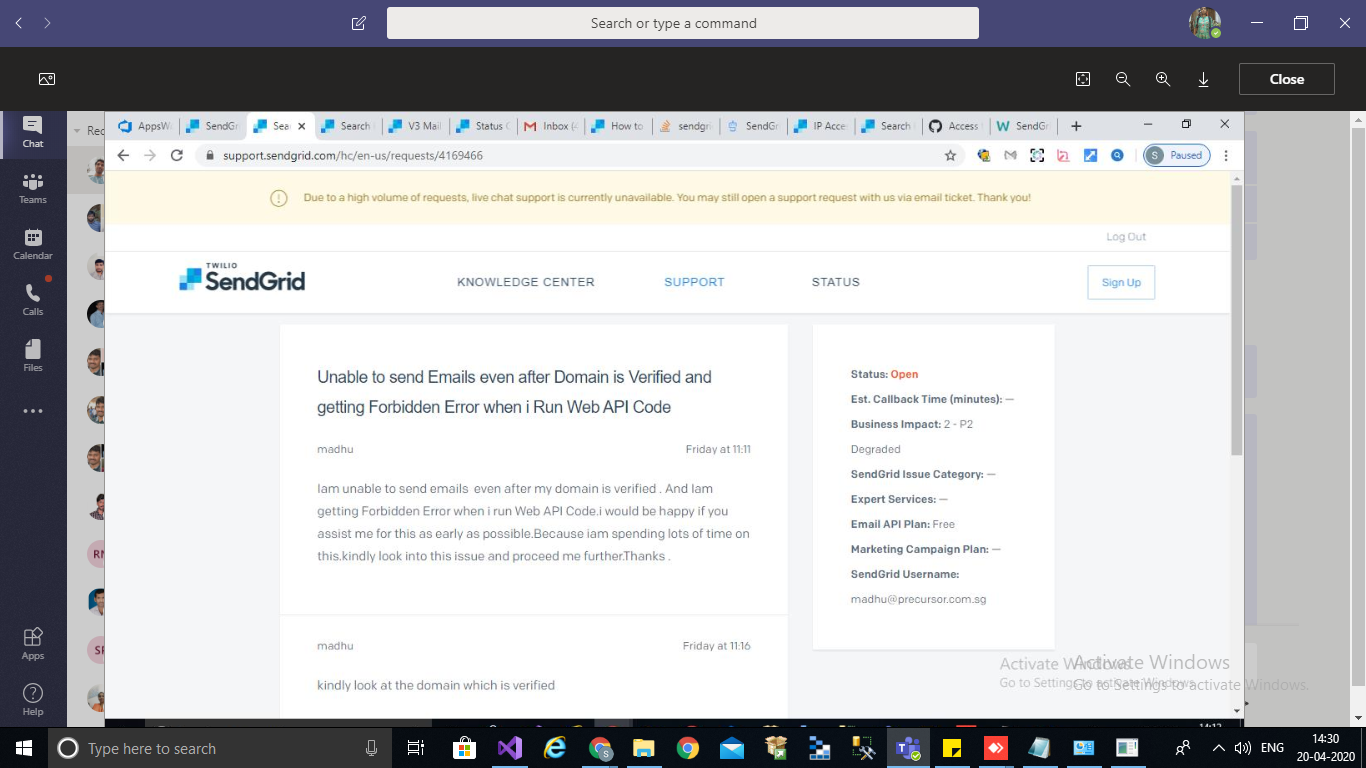This screenshot has height=768, width=1366.
Task: Toggle the paused sync account profile chip
Action: point(1176,155)
